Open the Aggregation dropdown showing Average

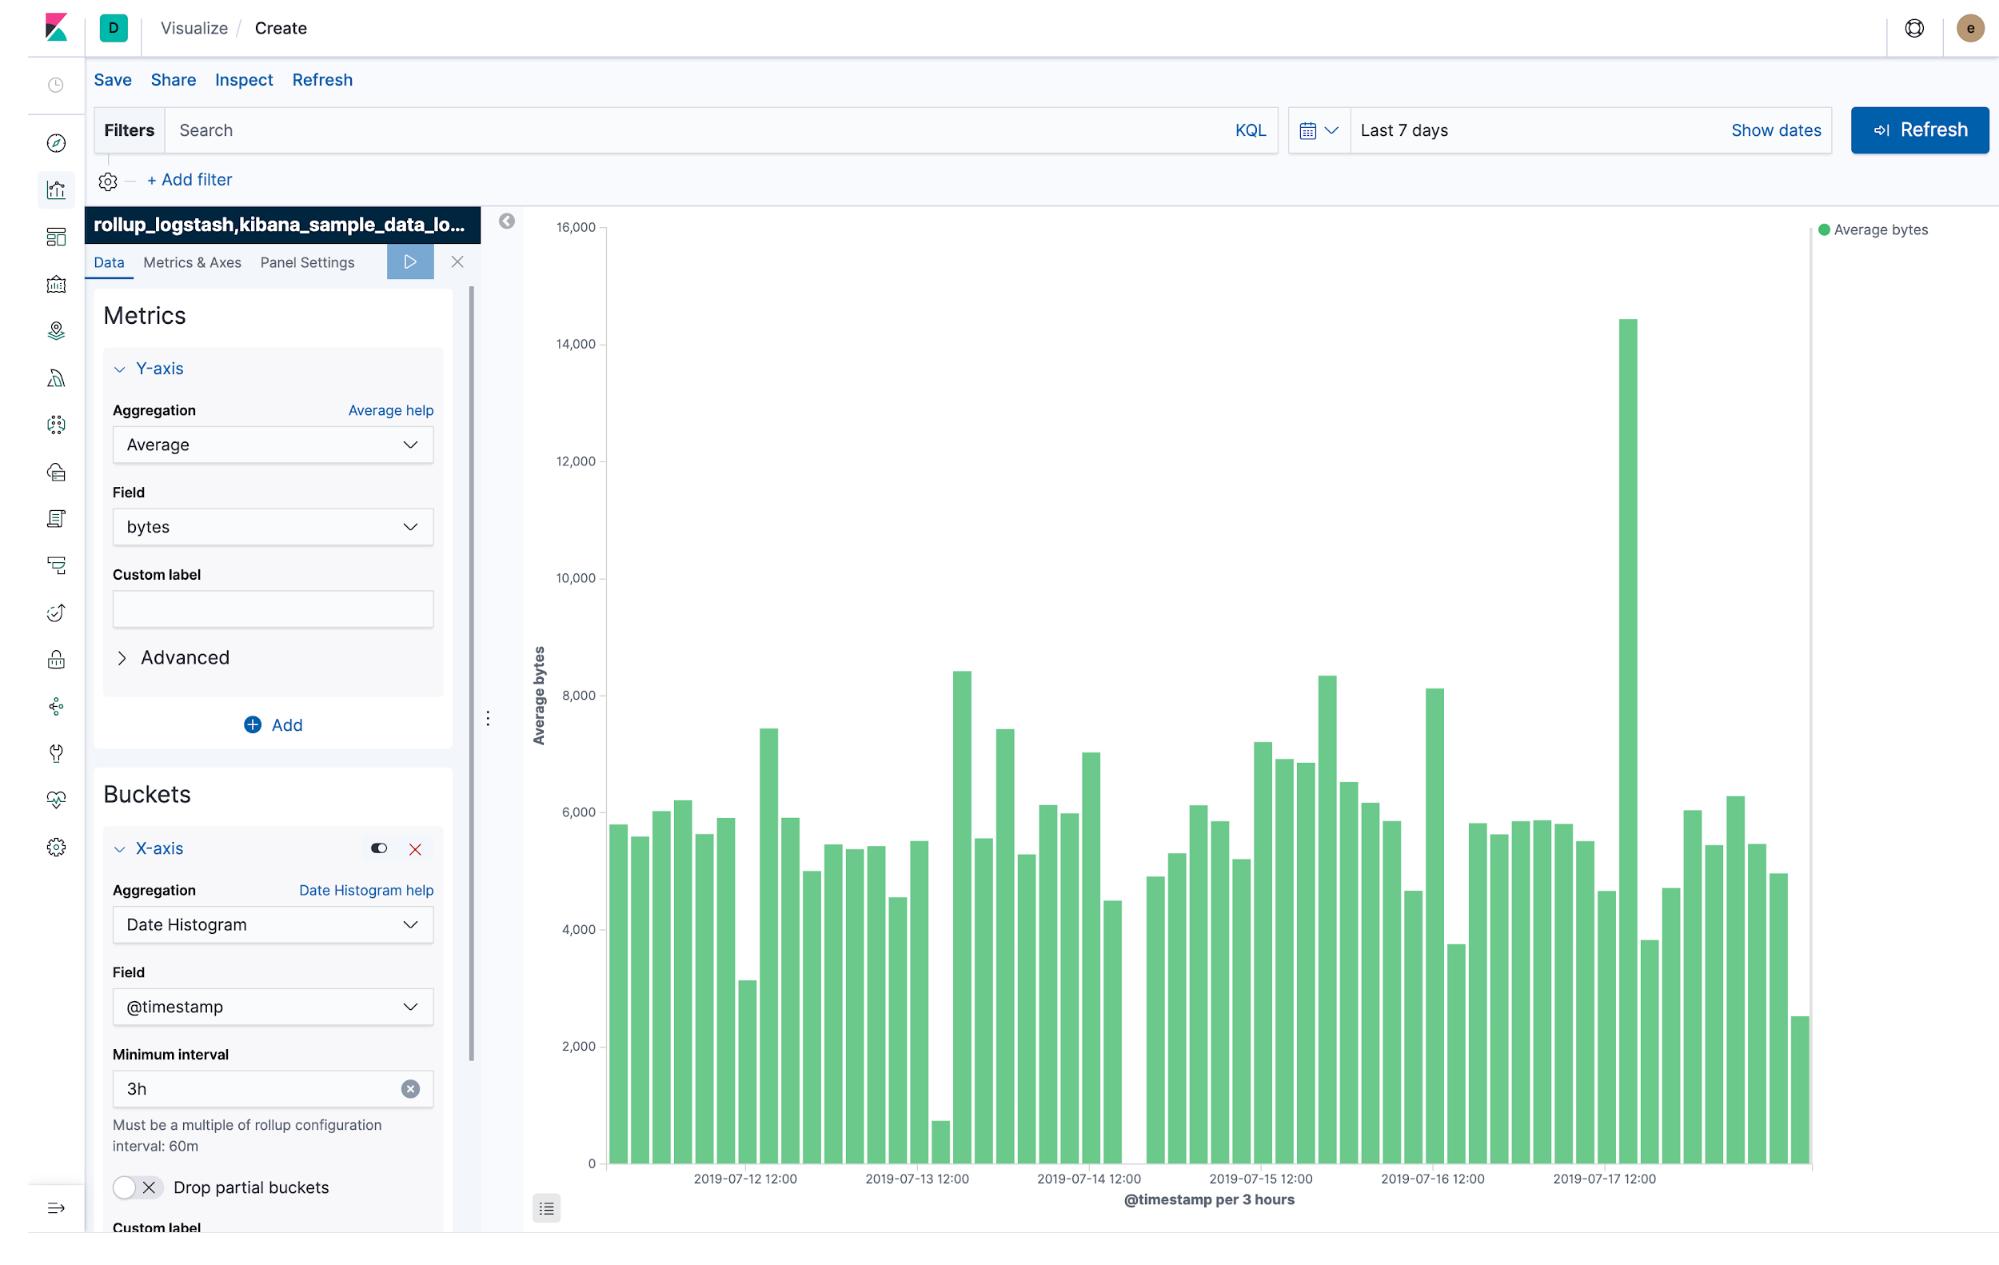272,444
